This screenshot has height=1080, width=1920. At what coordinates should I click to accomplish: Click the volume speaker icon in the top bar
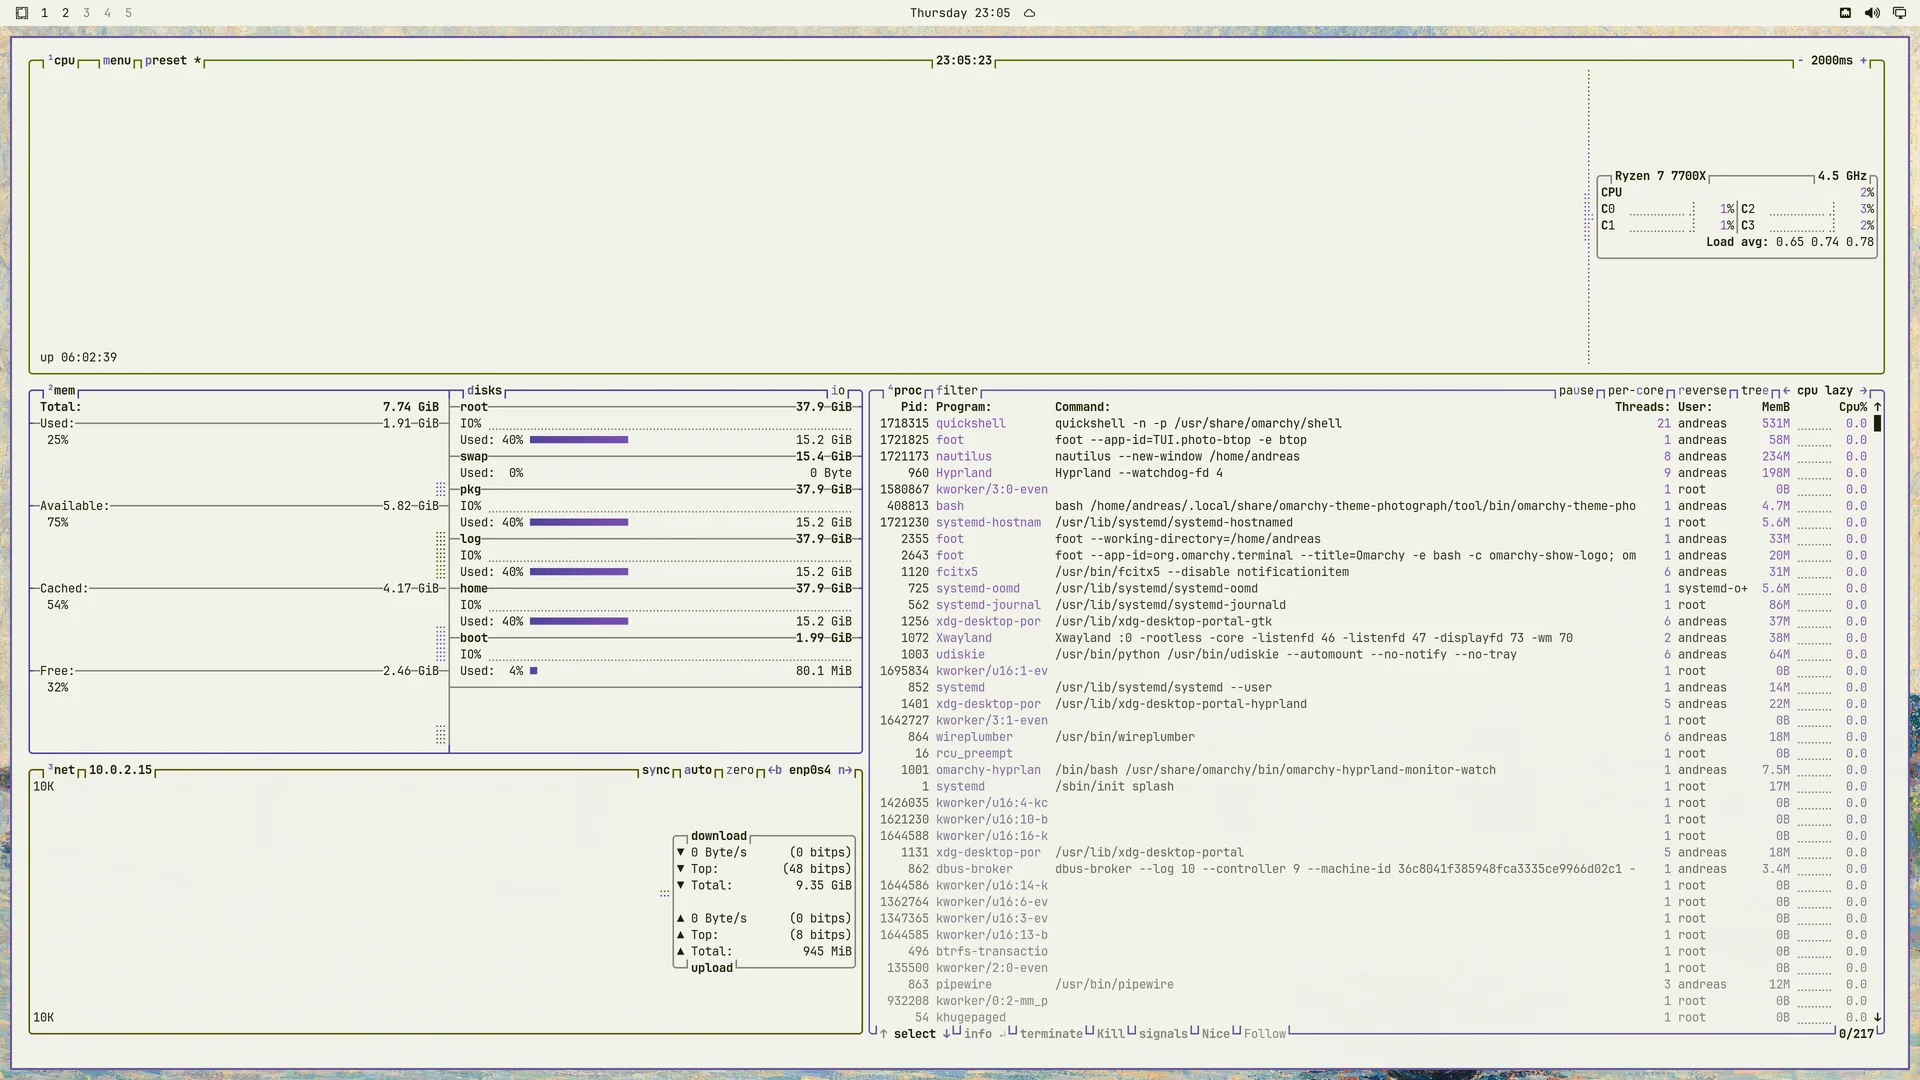[x=1872, y=13]
